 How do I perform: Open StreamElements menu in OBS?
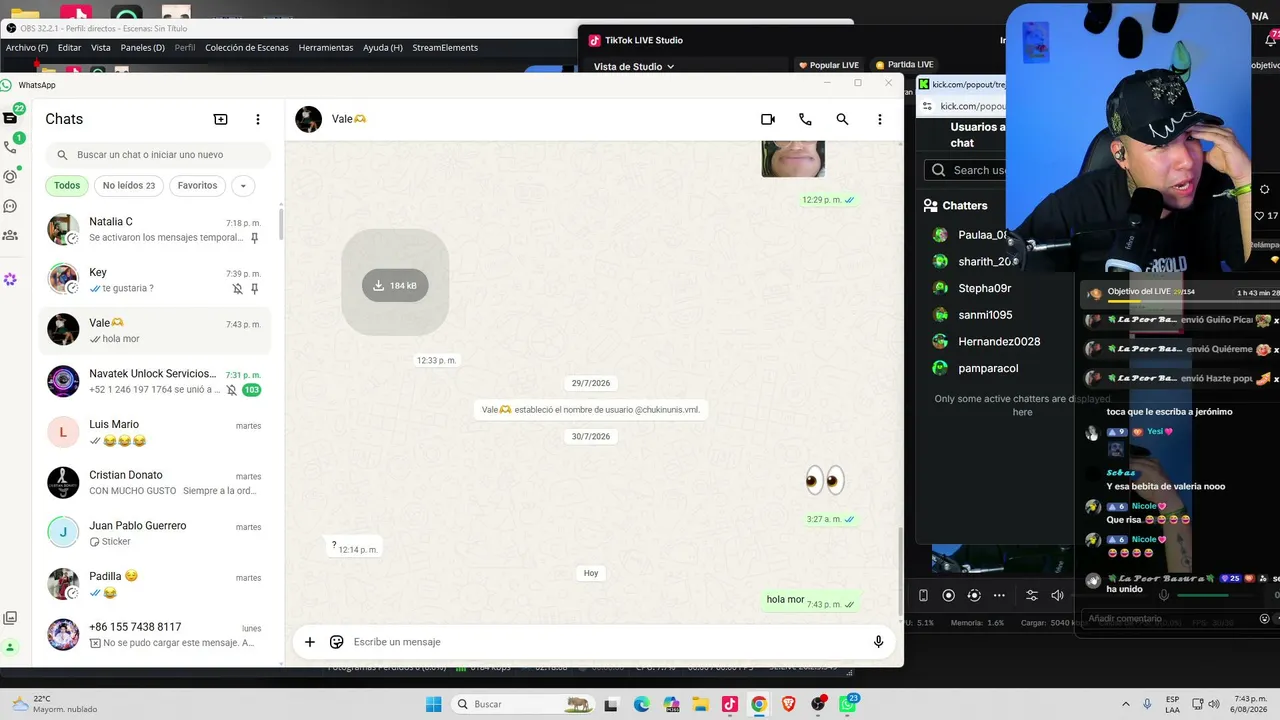point(445,48)
